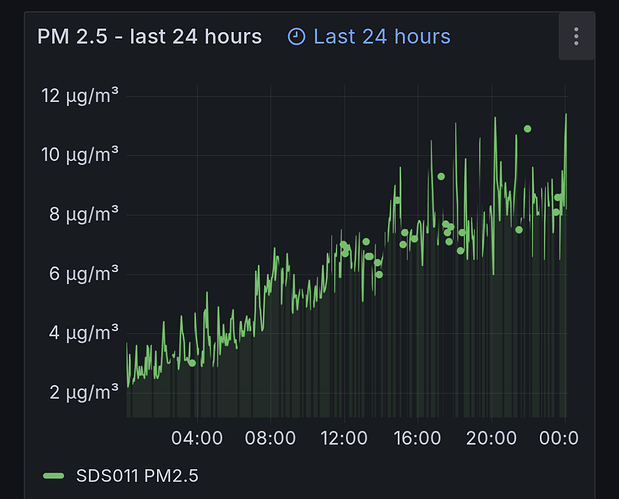This screenshot has width=619, height=499.
Task: Click the 6 µg/m³ y-axis label
Action: (83, 273)
